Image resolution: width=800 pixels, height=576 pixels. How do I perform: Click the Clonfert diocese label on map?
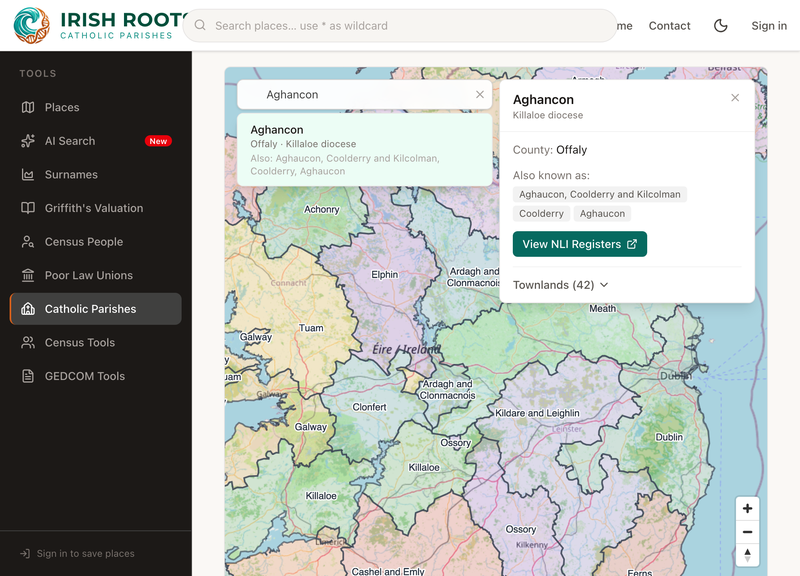[x=369, y=407]
